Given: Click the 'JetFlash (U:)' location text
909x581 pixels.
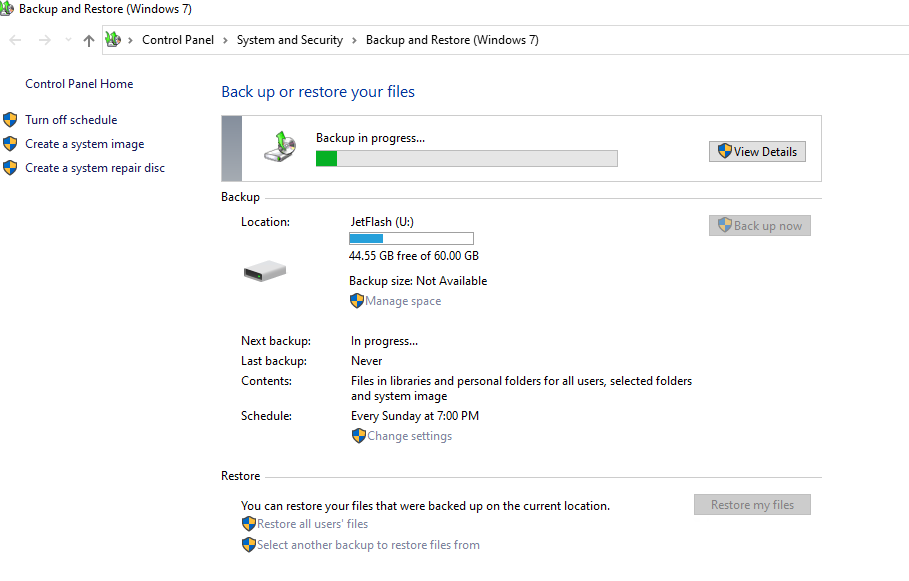Looking at the screenshot, I should pos(382,222).
